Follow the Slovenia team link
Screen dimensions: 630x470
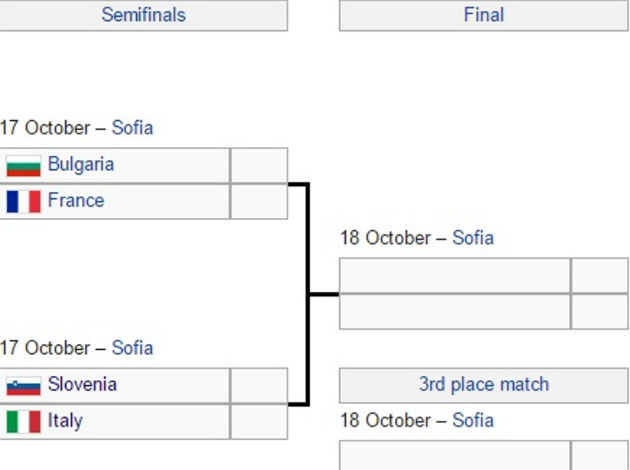(82, 384)
